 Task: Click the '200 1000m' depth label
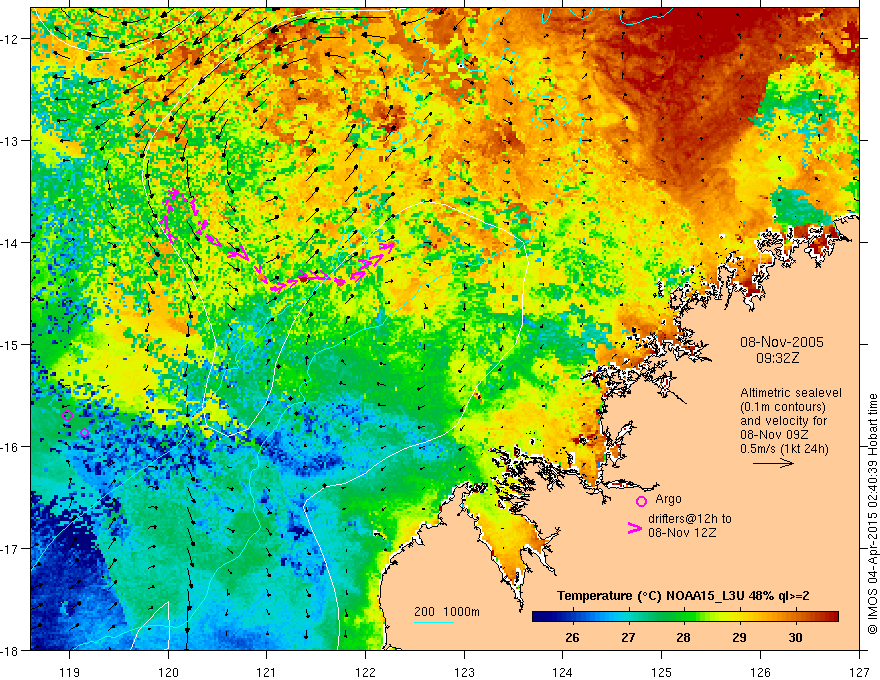pos(447,612)
